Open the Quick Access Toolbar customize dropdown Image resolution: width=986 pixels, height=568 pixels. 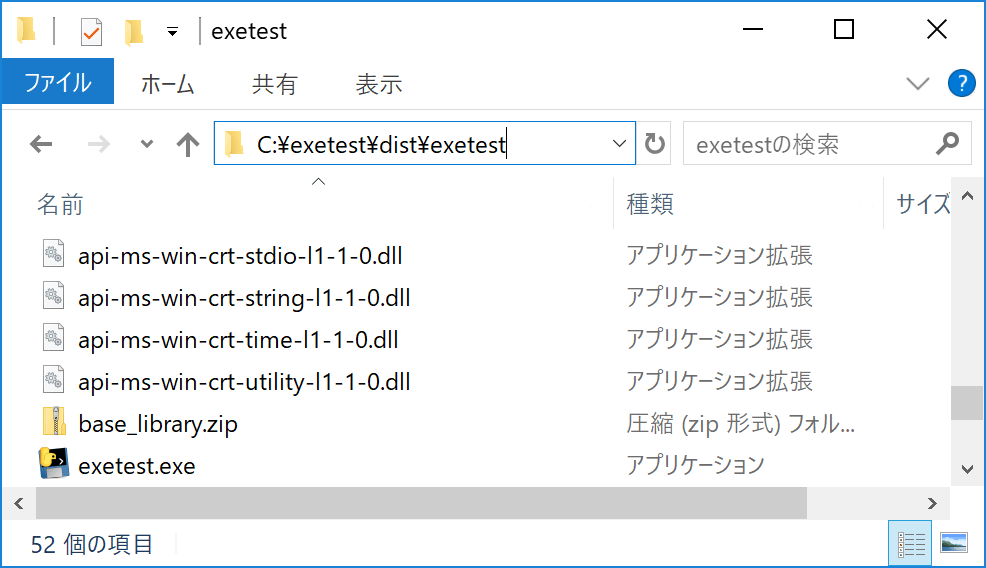[172, 31]
